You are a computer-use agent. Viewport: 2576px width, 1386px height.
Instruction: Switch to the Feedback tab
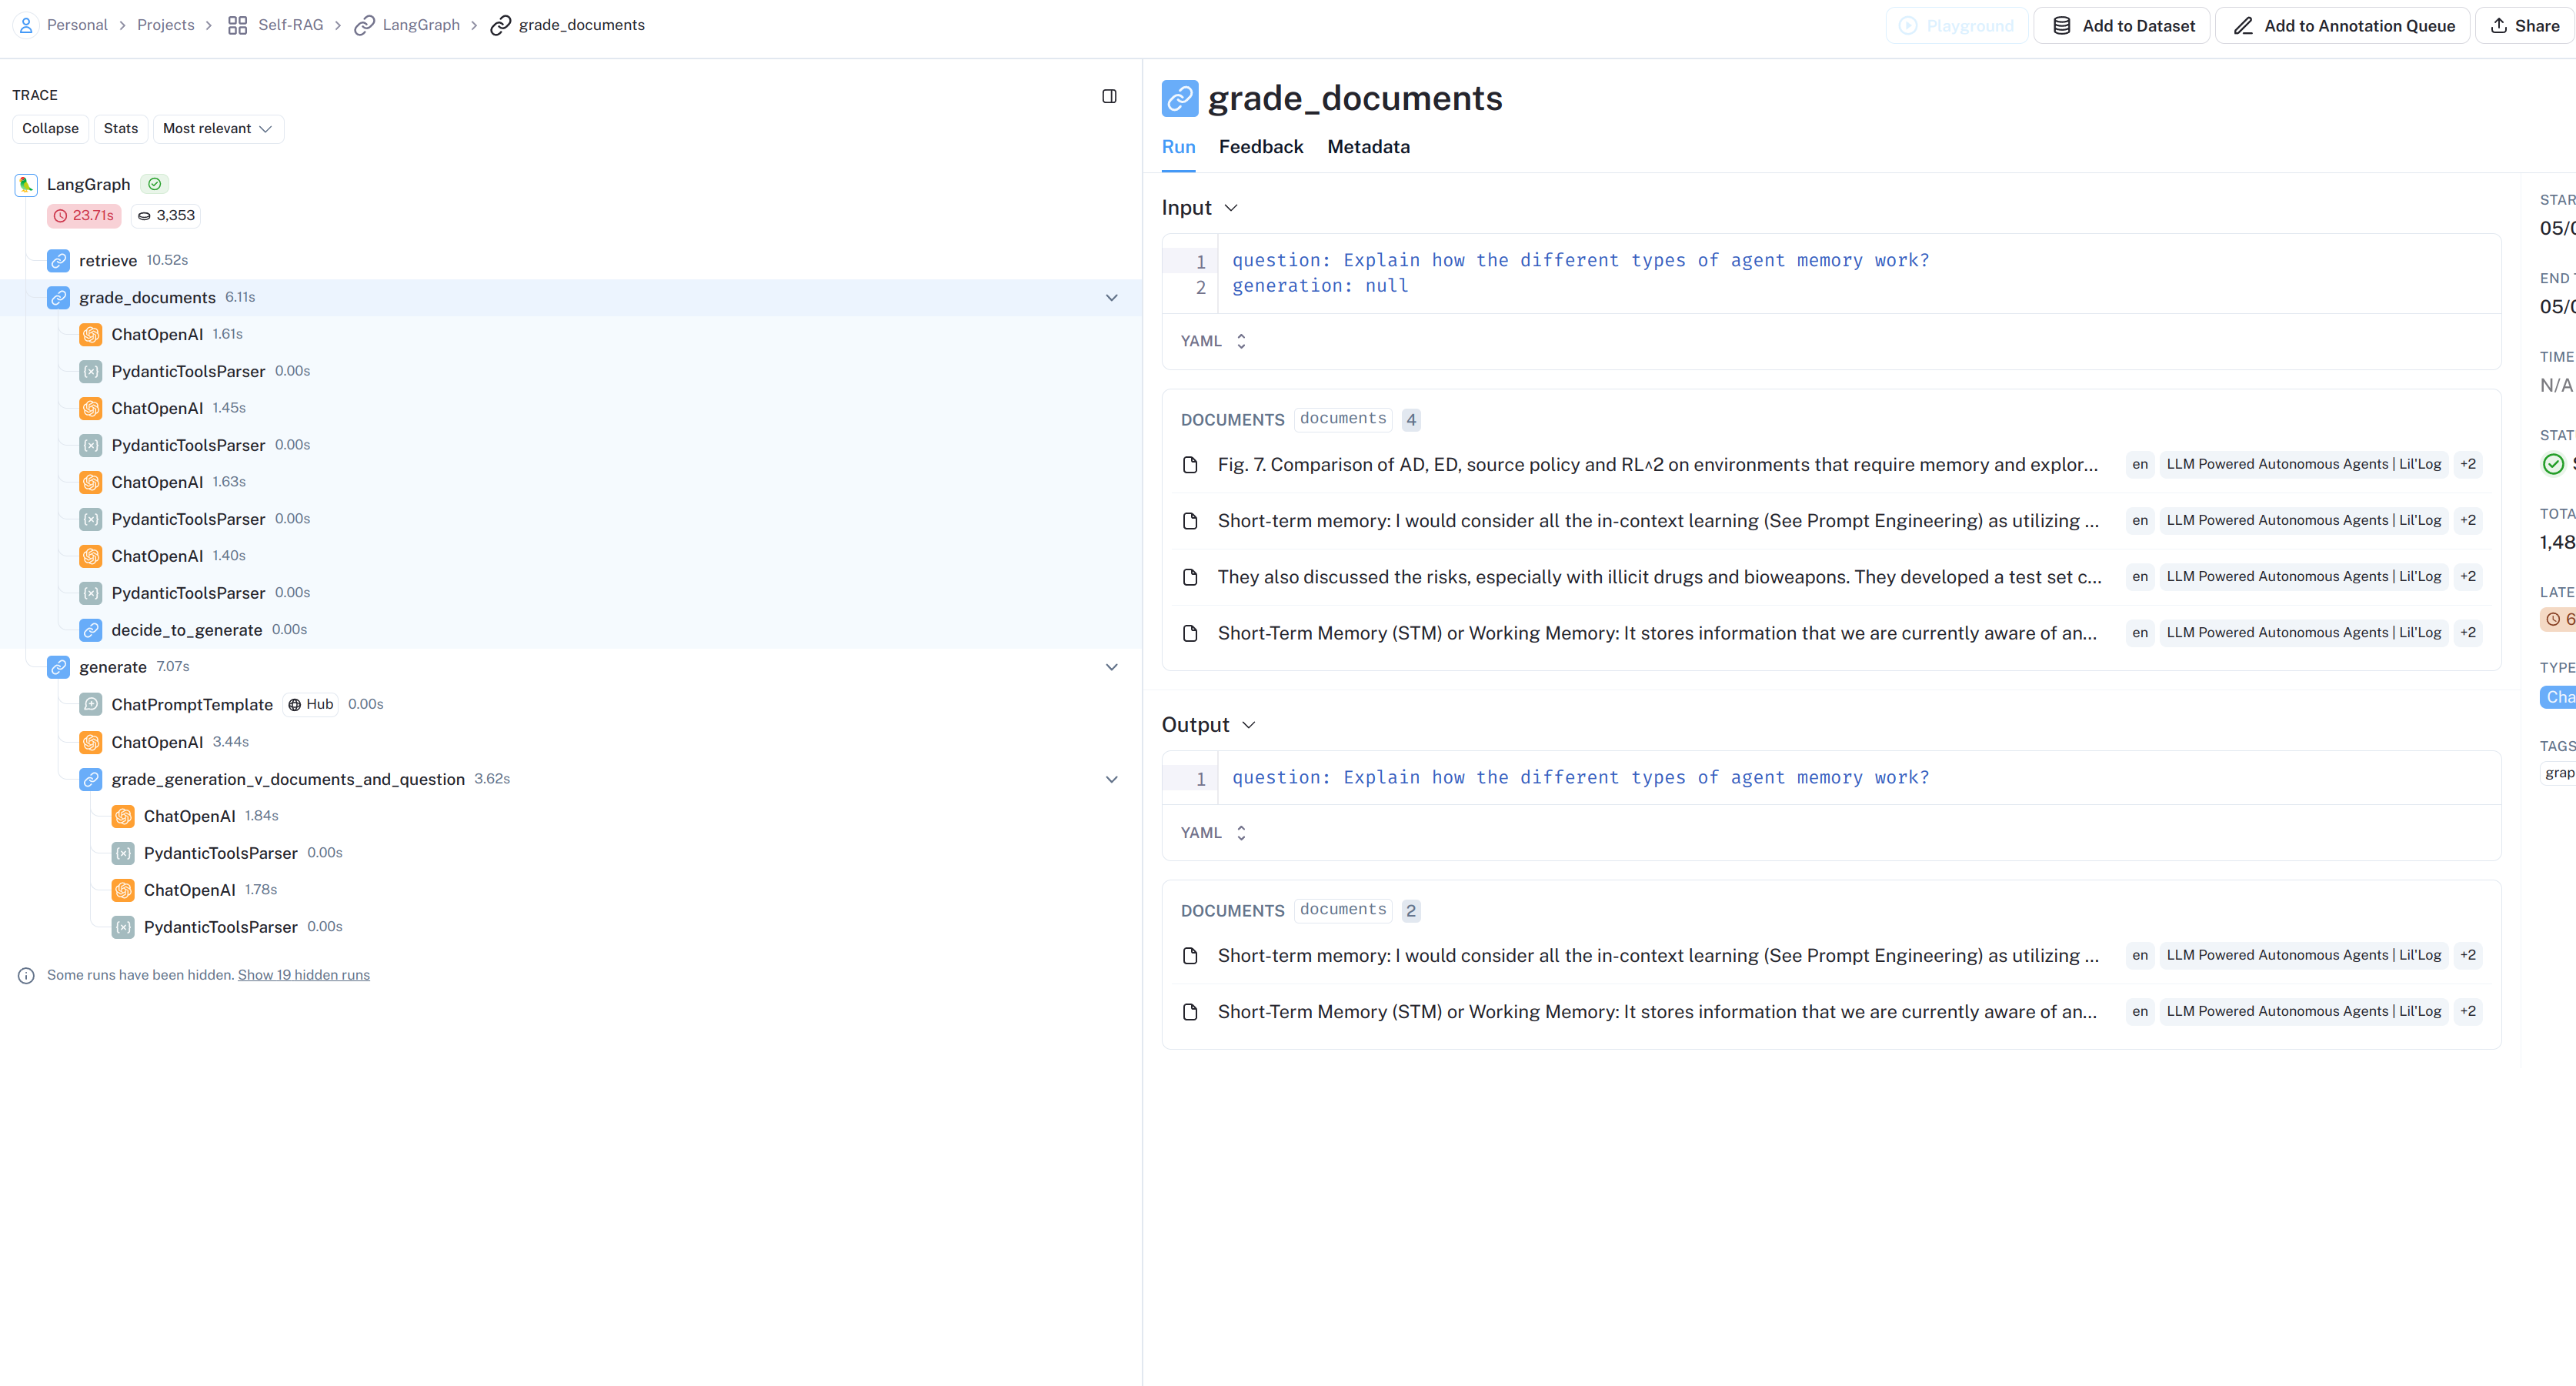tap(1260, 147)
